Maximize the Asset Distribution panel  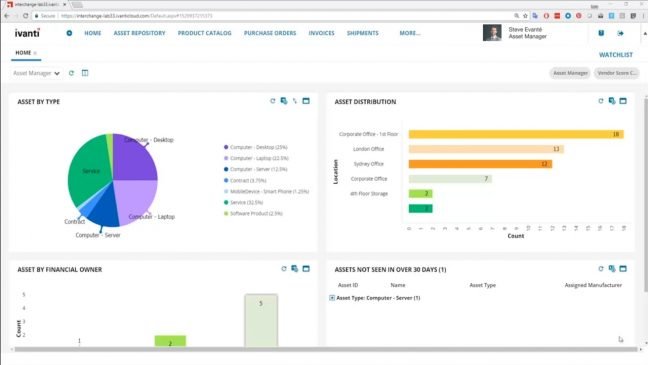point(623,101)
